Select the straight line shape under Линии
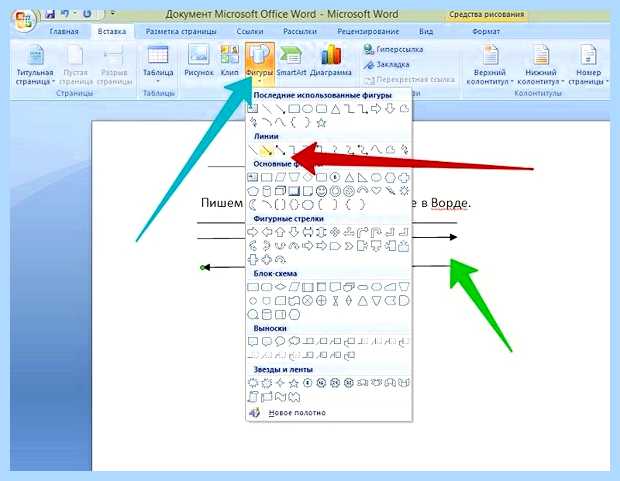The width and height of the screenshot is (620, 481). (x=252, y=150)
